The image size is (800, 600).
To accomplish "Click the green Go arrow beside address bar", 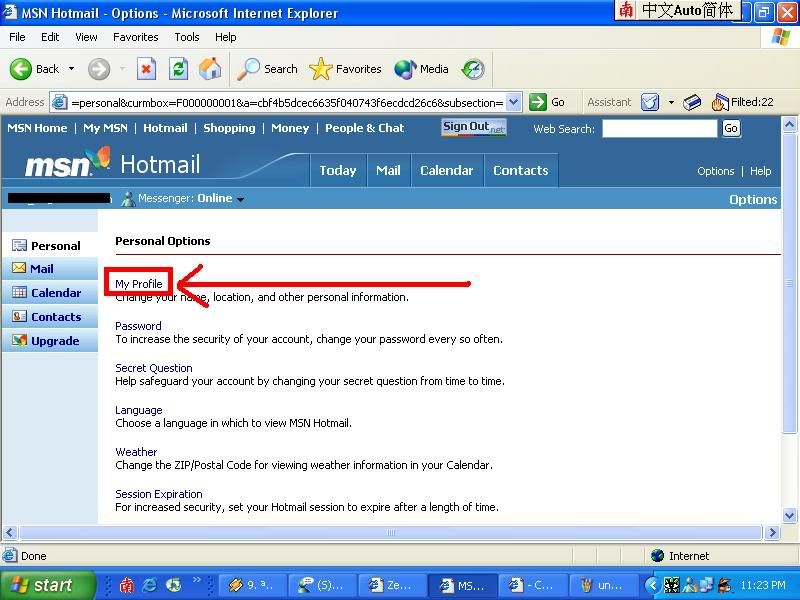I will click(538, 102).
